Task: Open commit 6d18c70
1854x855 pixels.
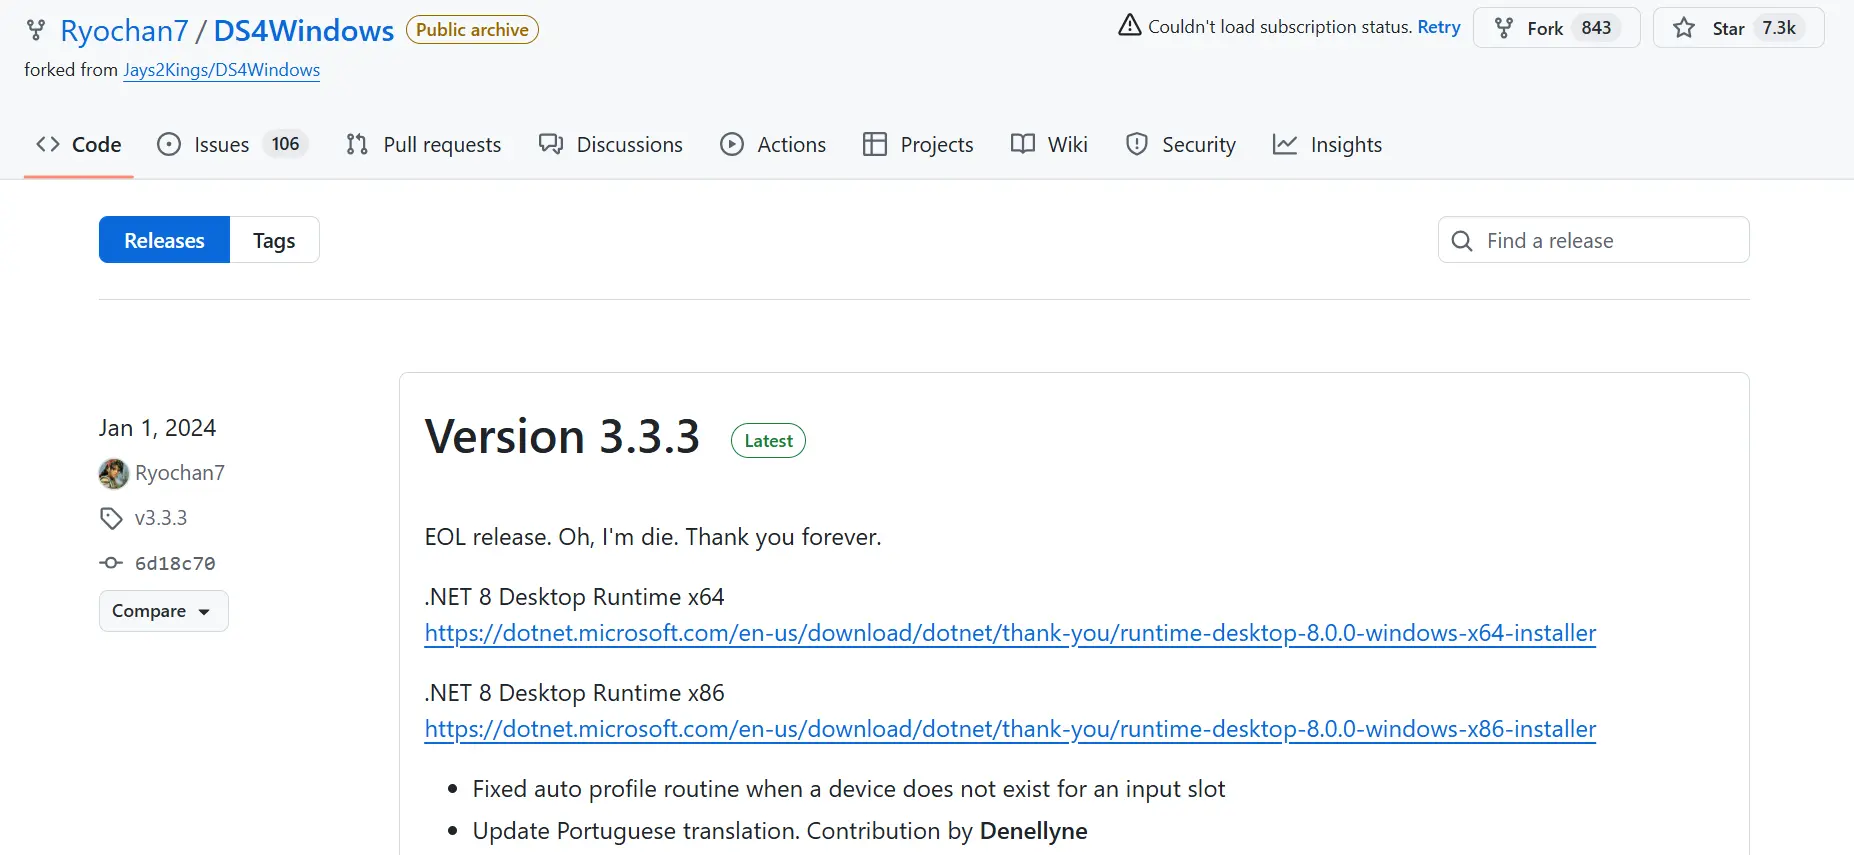Action: point(175,563)
